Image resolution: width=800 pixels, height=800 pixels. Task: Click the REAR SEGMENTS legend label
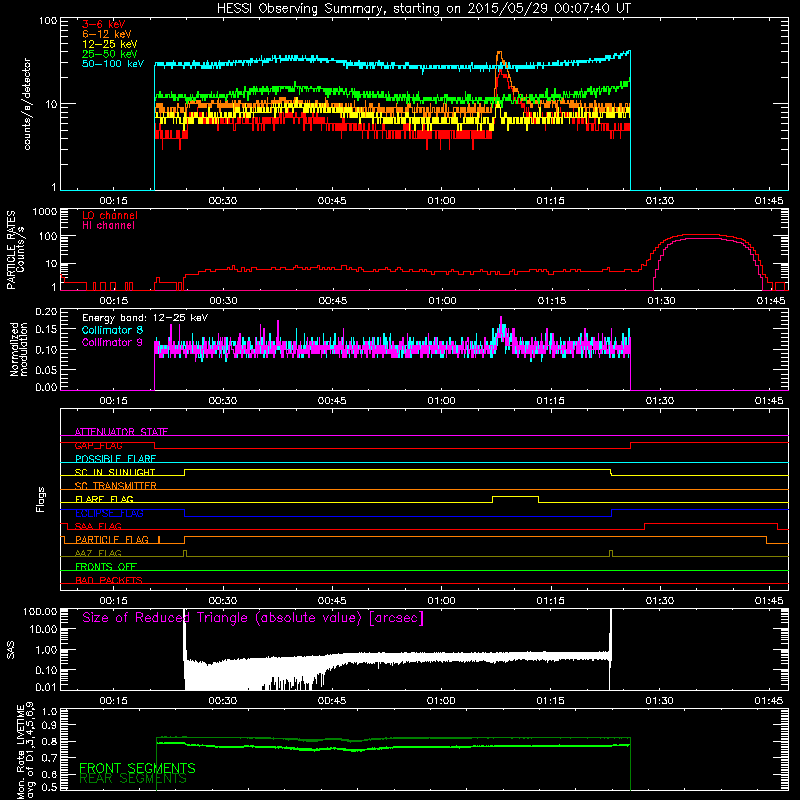133,779
